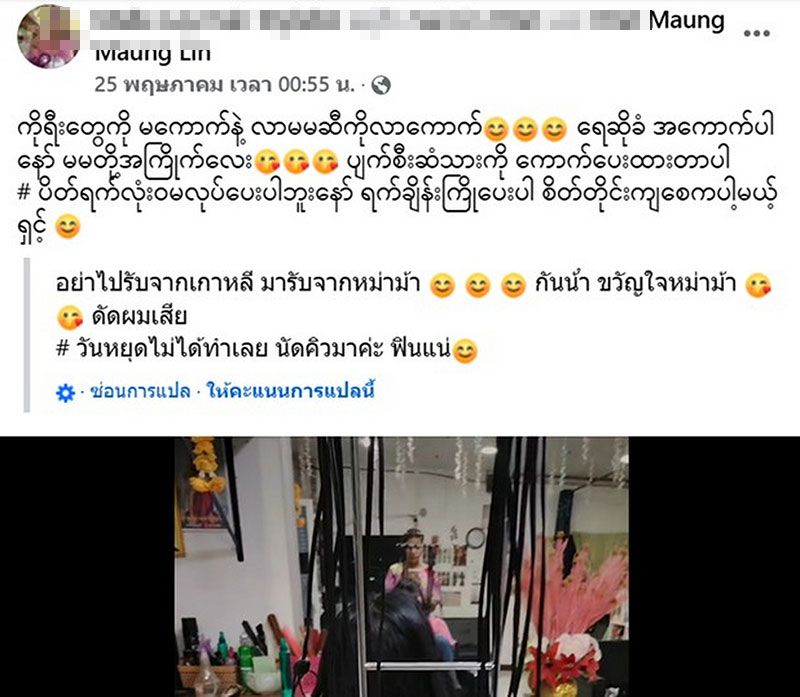Viewport: 800px width, 697px height.
Task: Open the salon photo attached below
Action: [402, 566]
